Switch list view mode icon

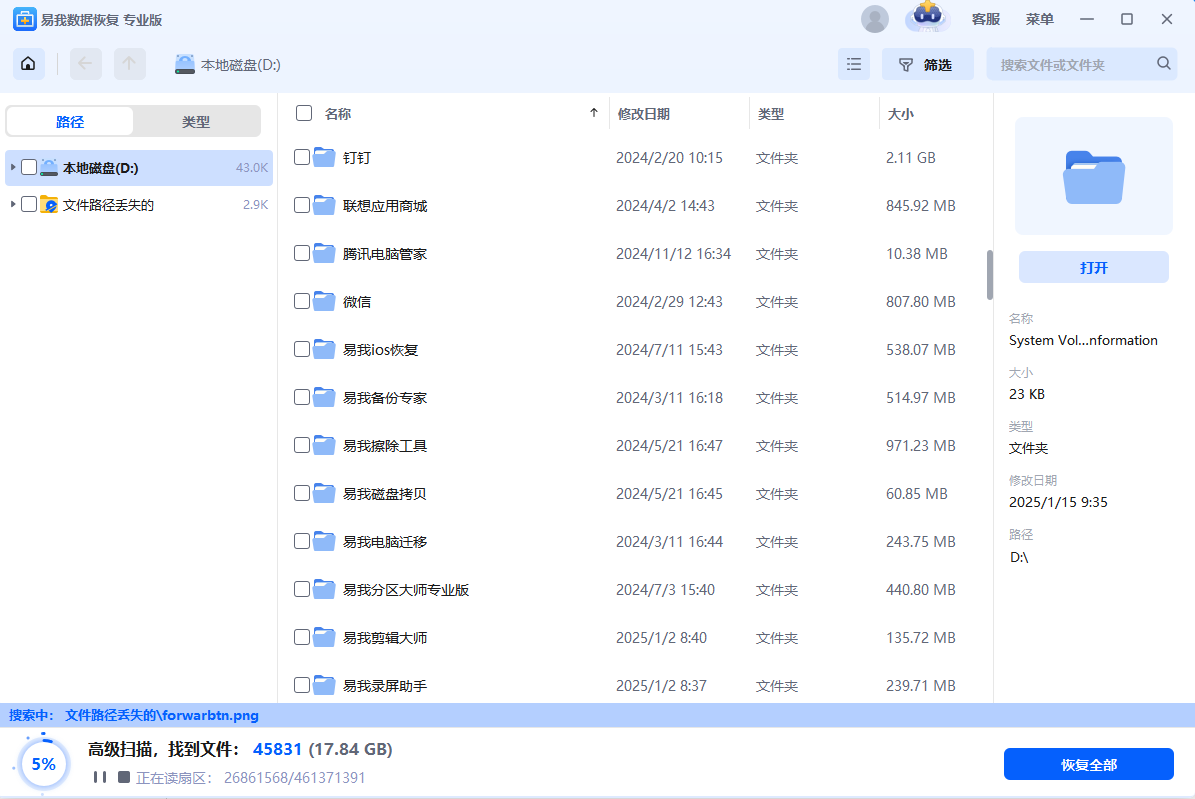pyautogui.click(x=854, y=64)
